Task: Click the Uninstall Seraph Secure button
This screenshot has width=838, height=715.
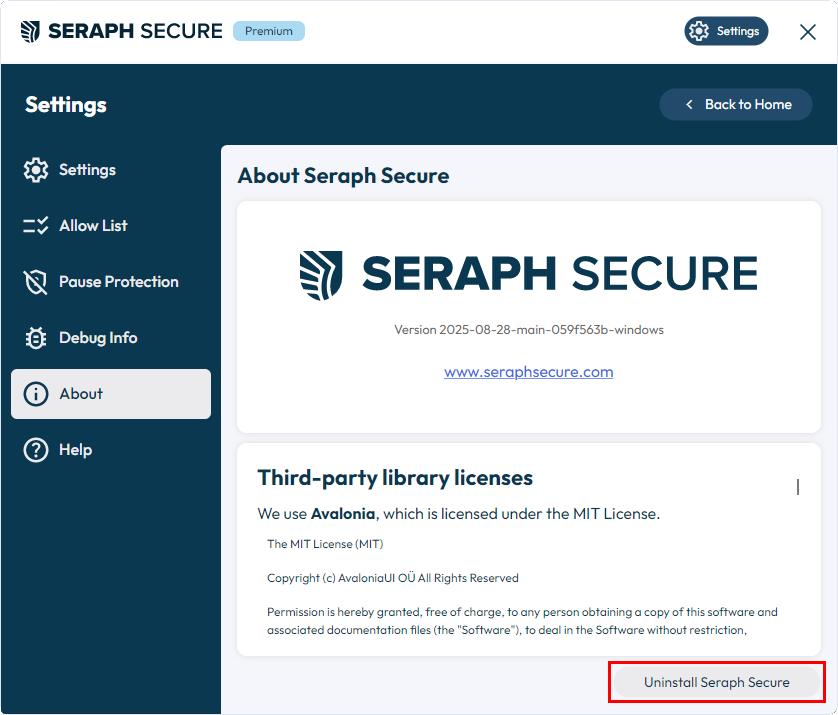Action: point(716,682)
